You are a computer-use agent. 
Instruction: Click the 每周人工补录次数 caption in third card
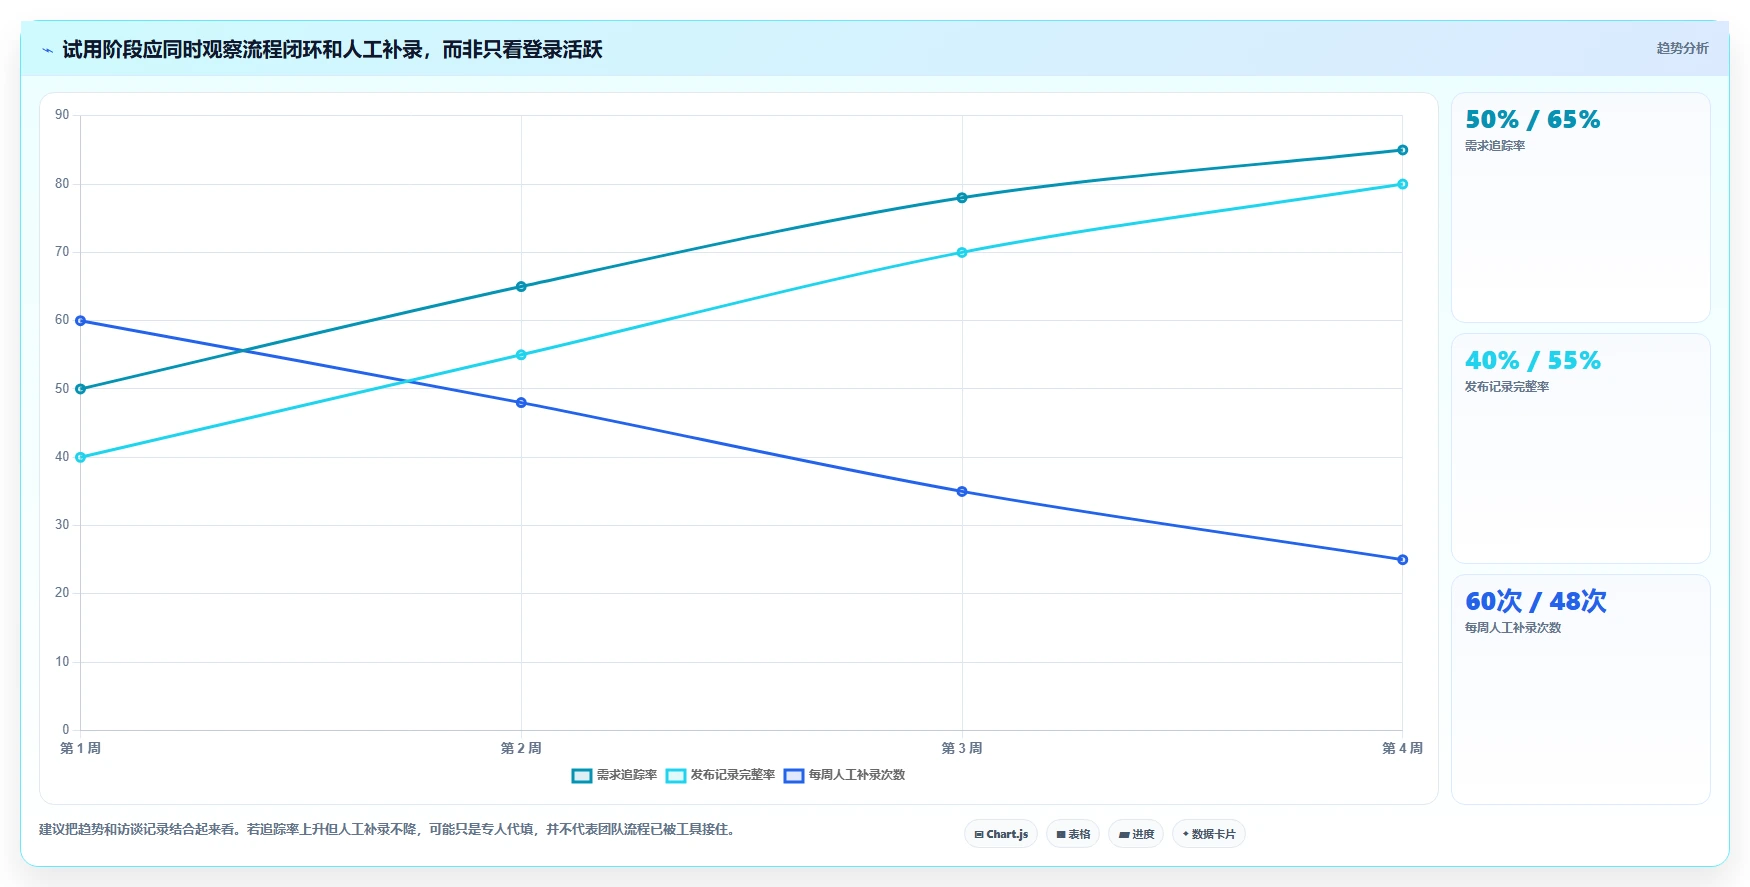[x=1513, y=628]
